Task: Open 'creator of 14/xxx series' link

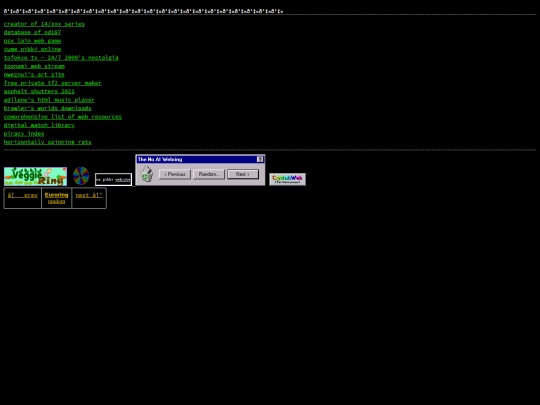Action: 44,24
